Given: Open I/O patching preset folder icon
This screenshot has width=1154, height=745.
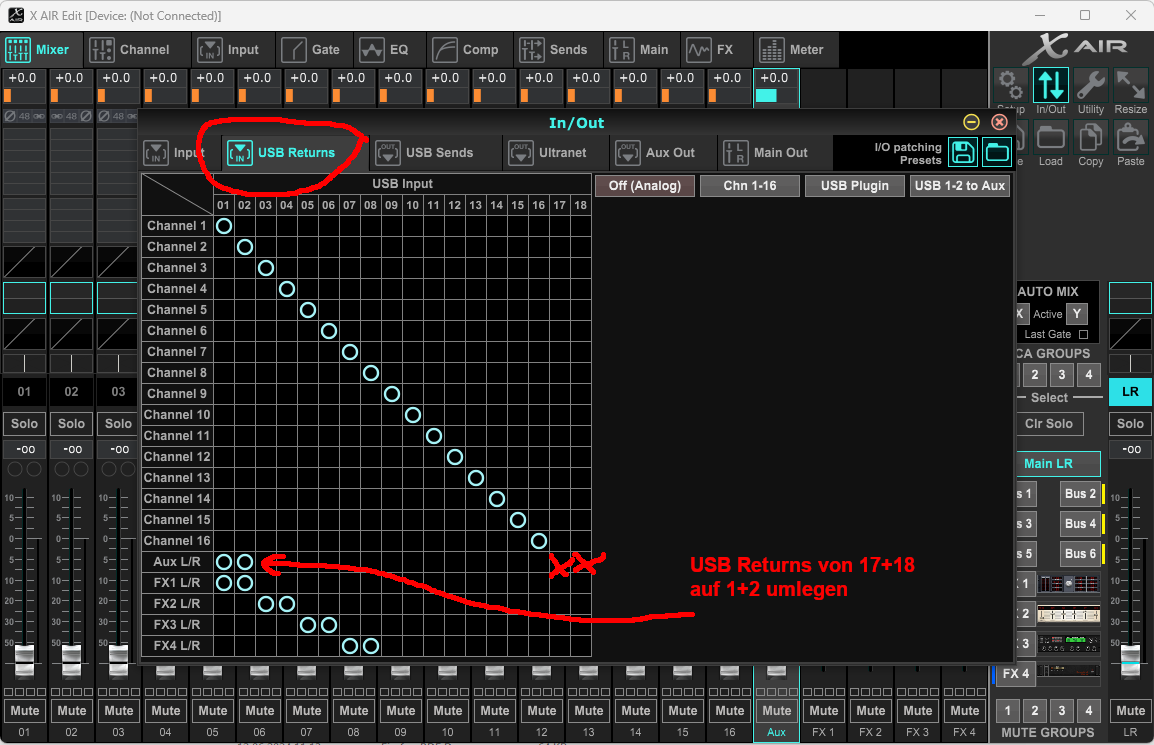Looking at the screenshot, I should [997, 152].
